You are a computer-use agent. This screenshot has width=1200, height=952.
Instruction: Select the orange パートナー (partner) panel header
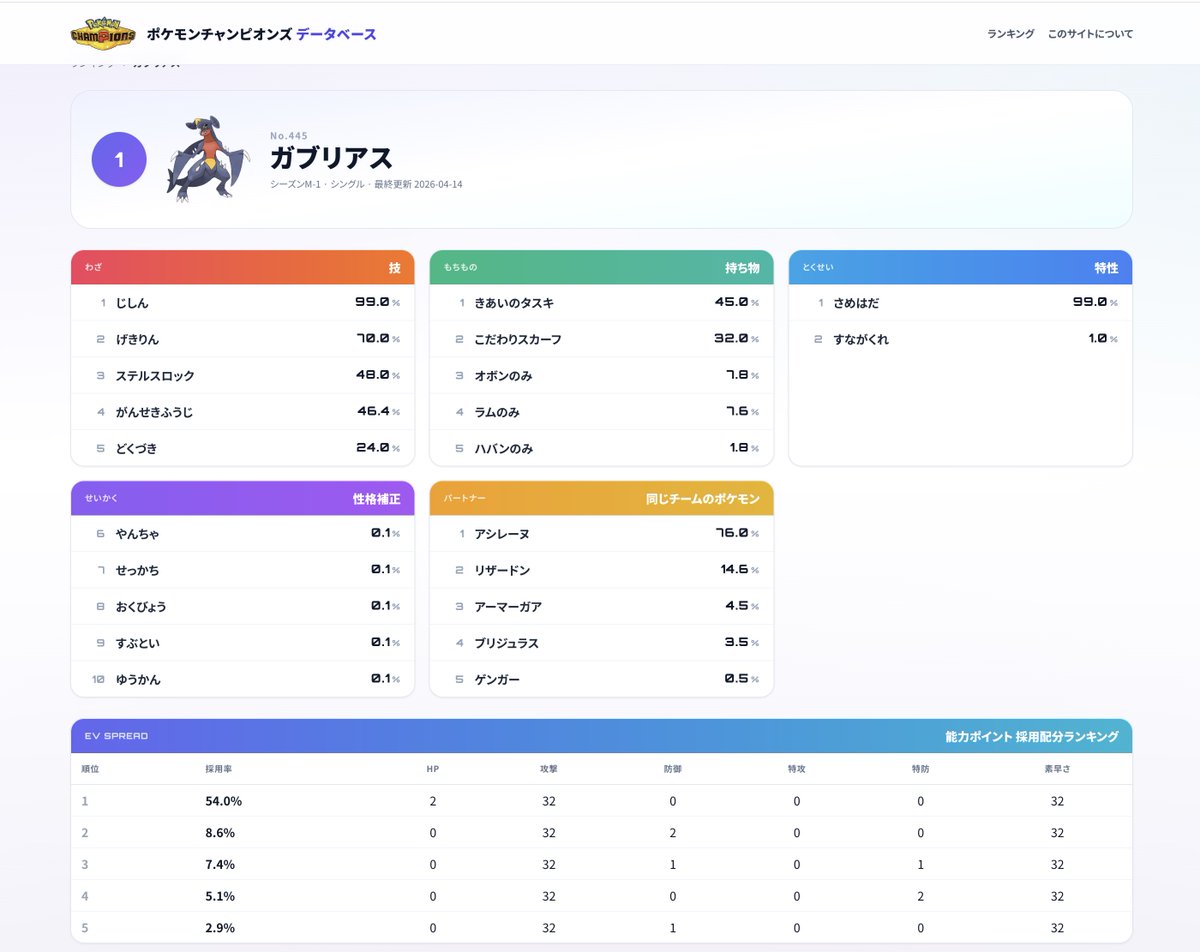(600, 498)
